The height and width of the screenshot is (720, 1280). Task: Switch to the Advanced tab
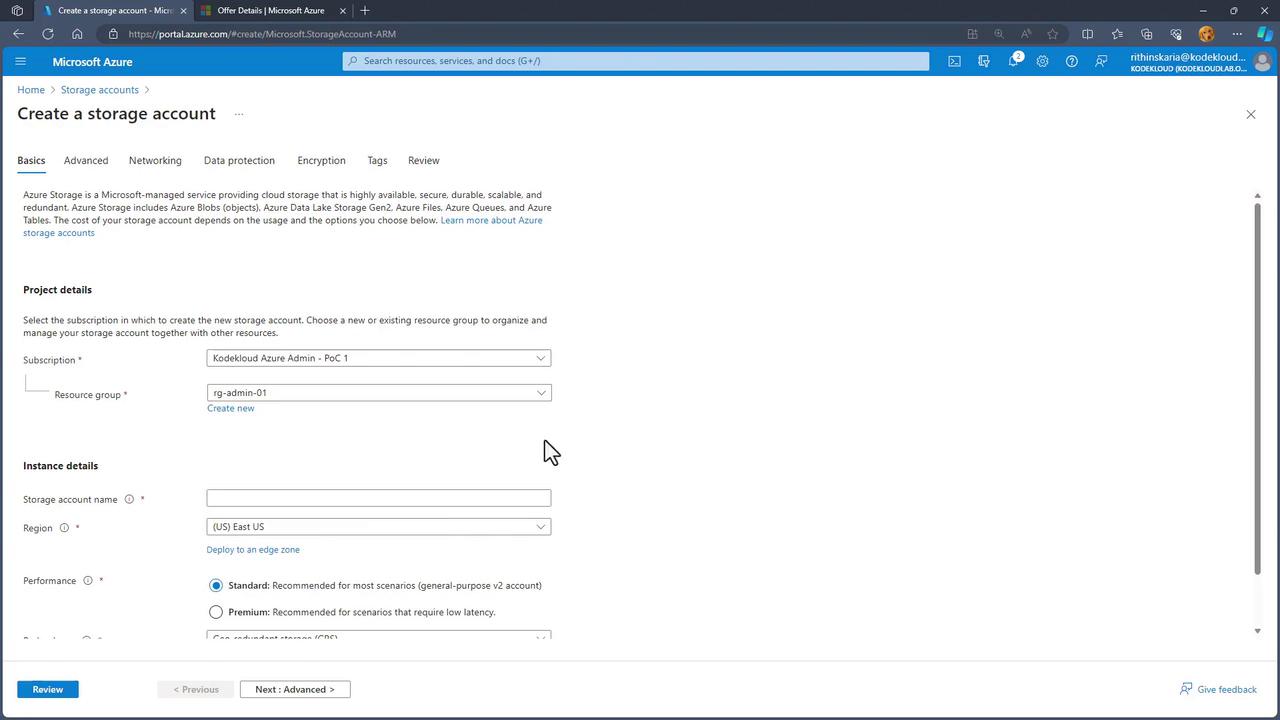click(86, 160)
